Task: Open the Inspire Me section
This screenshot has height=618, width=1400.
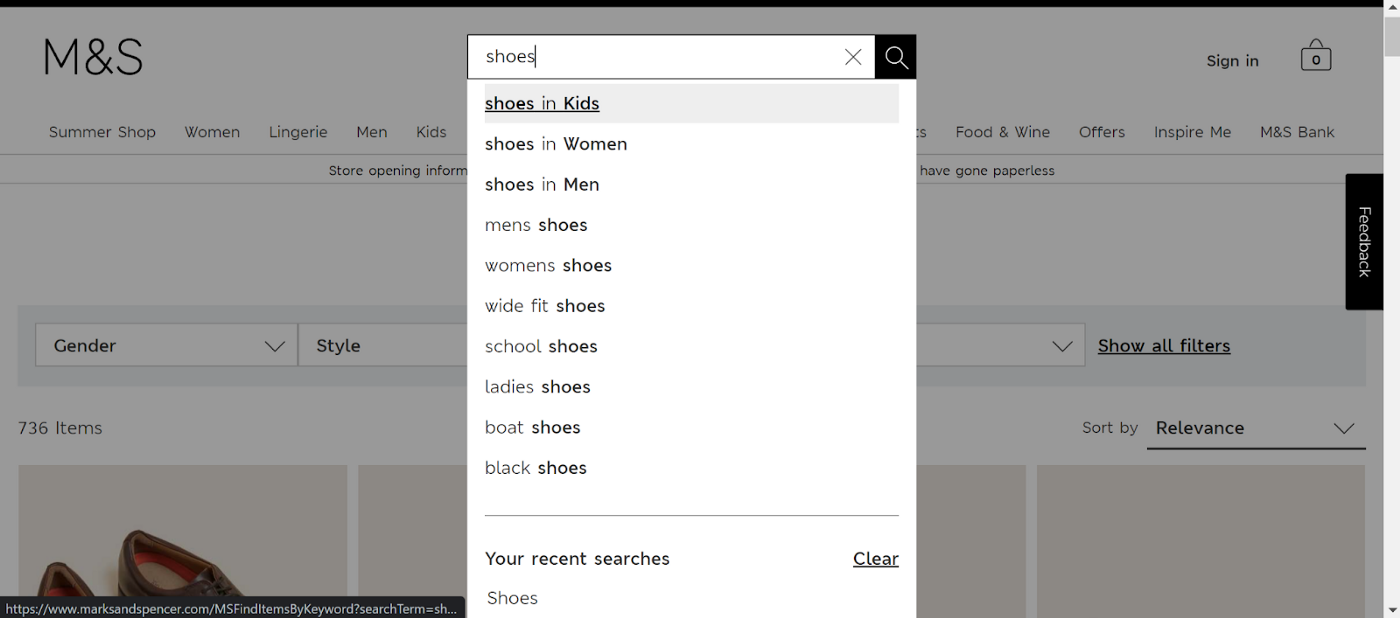Action: click(1192, 132)
